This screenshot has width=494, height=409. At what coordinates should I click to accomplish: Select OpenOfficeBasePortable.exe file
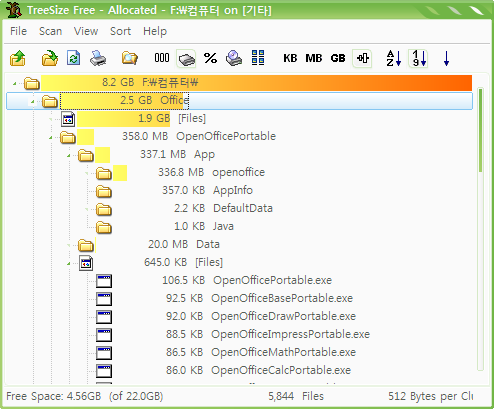tap(282, 298)
